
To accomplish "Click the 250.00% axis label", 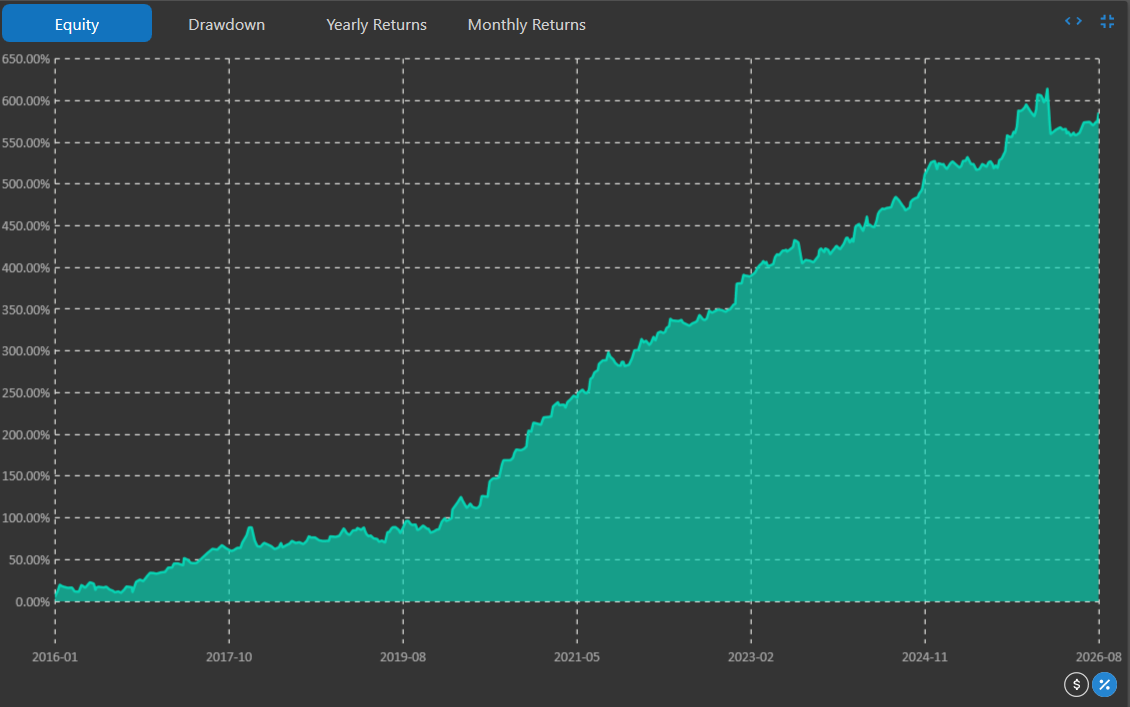I will point(26,393).
